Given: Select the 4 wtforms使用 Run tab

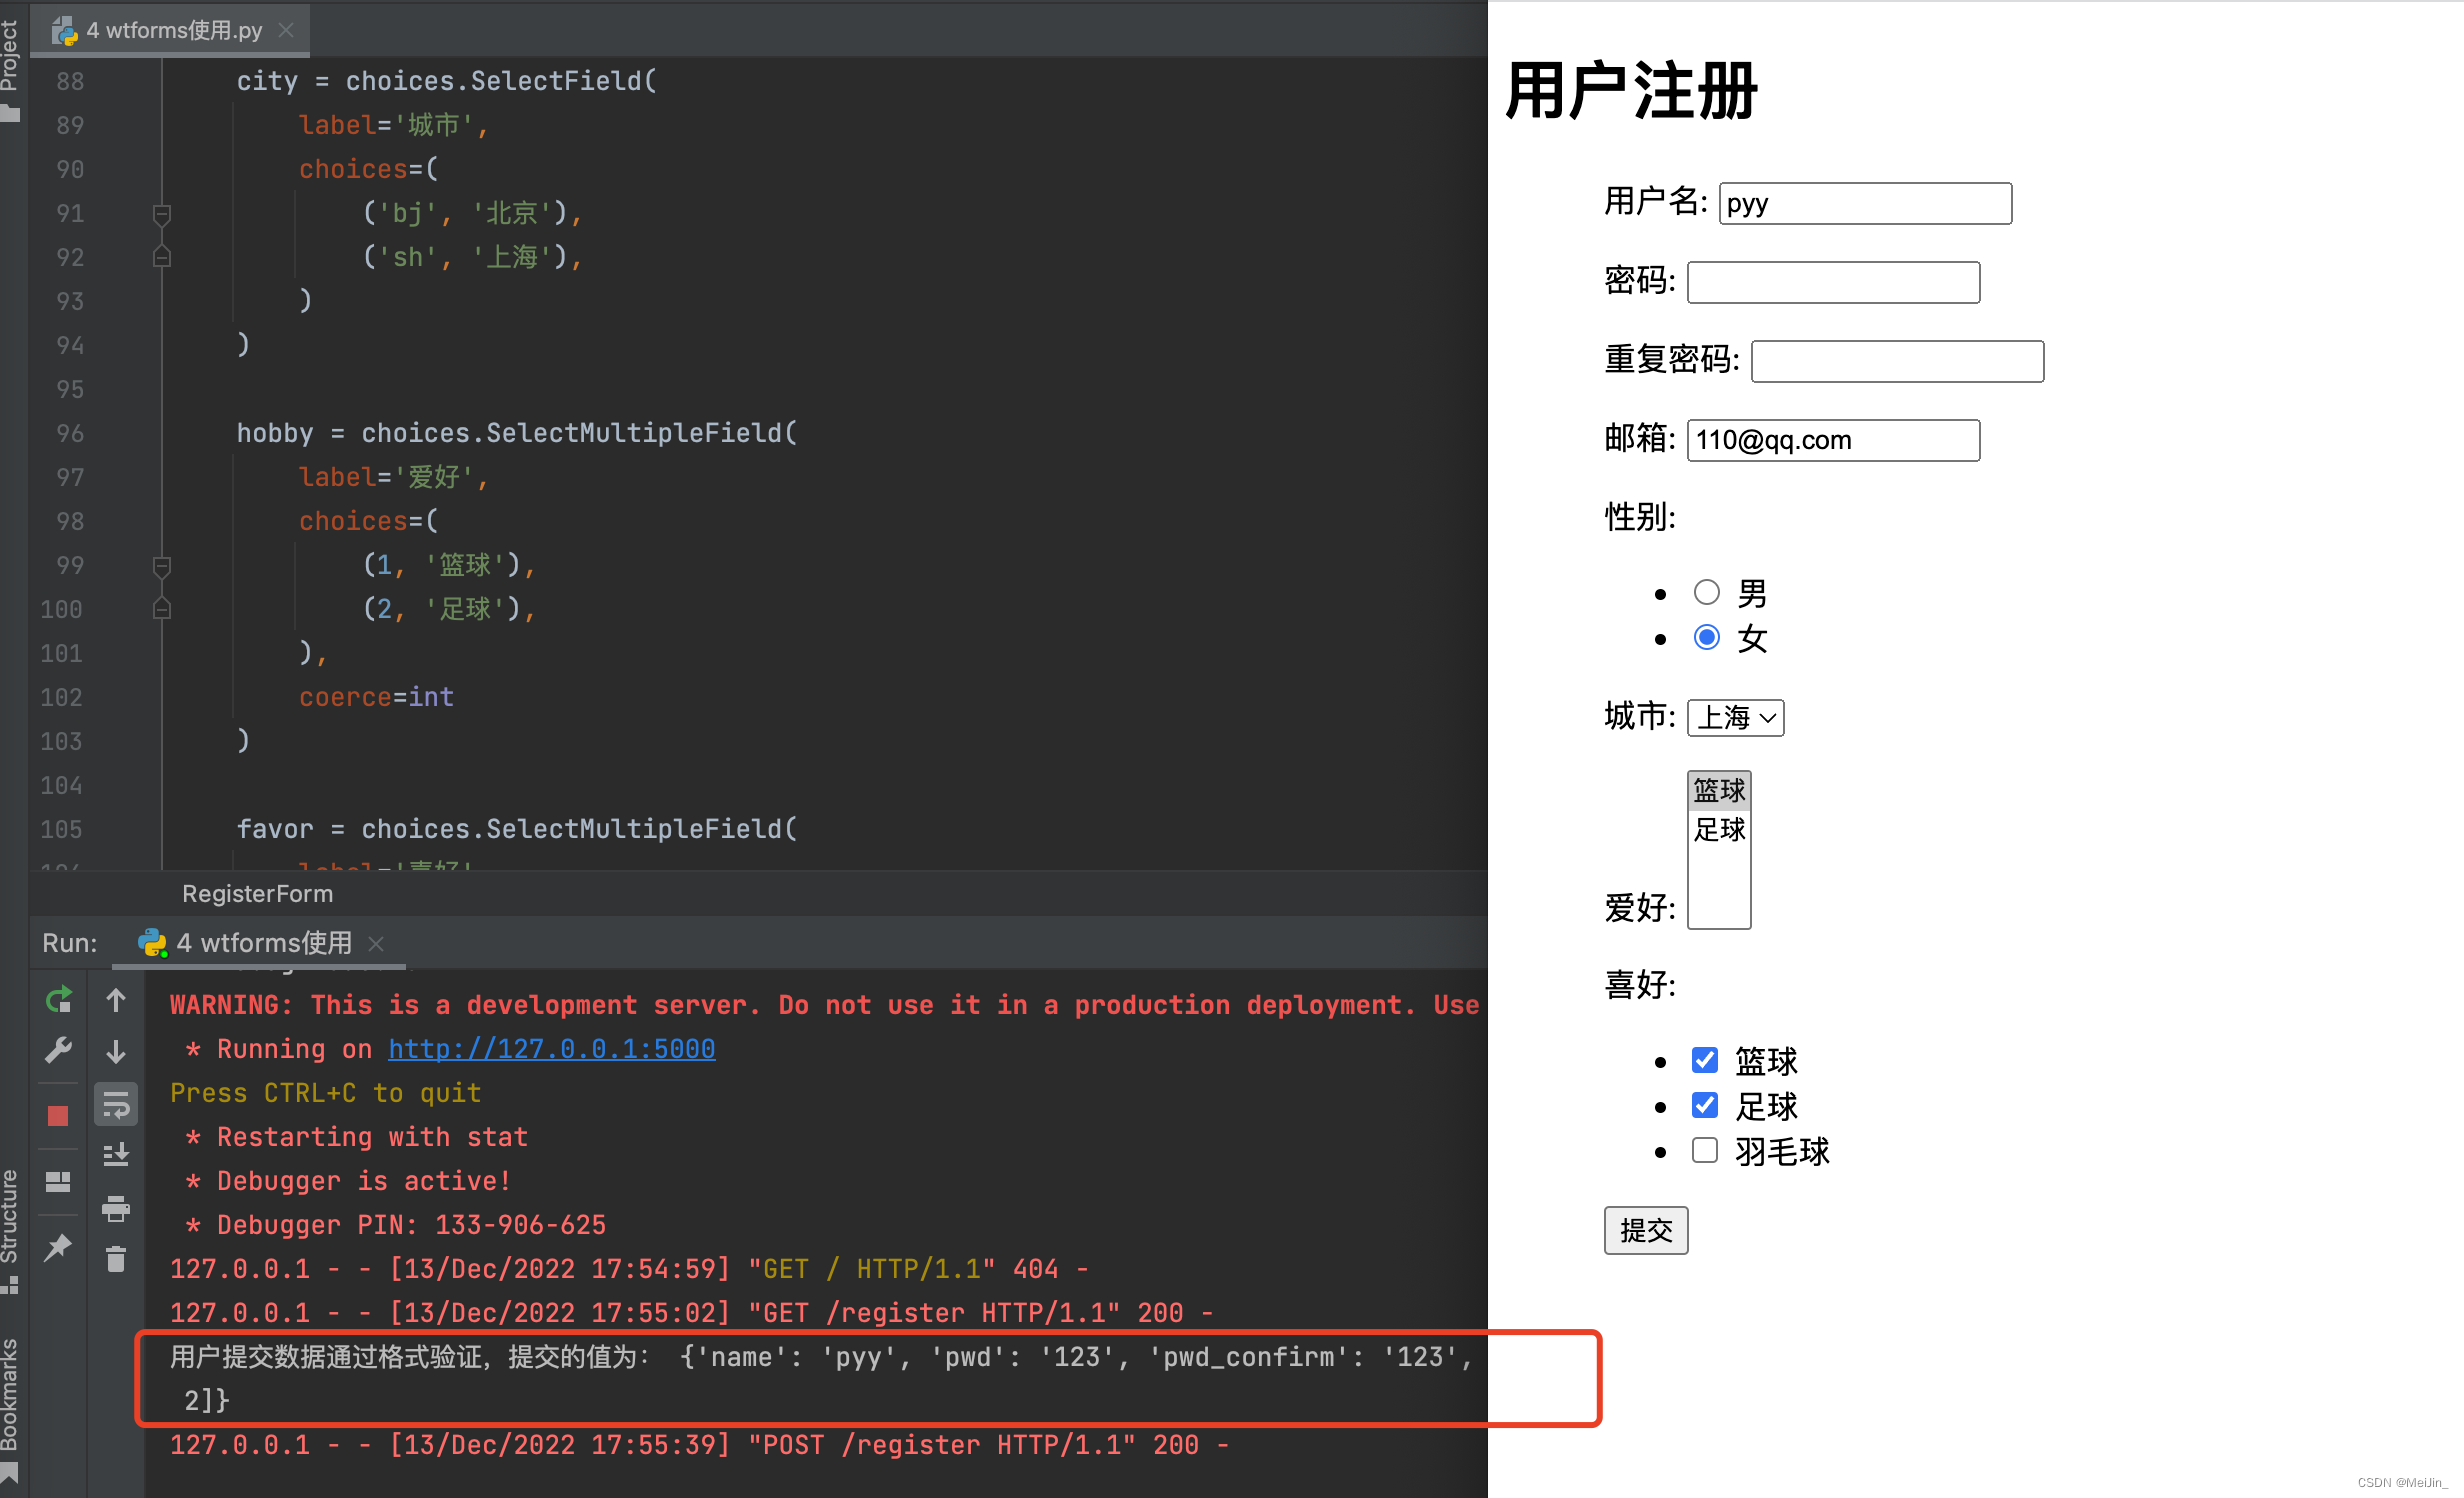Looking at the screenshot, I should click(x=258, y=943).
